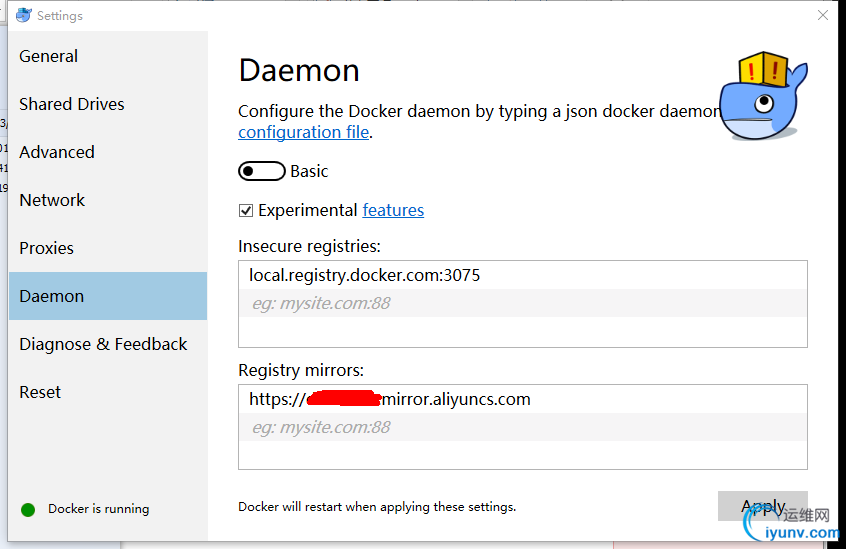
Task: Select the local.registry.docker.com:3075 insecure registry entry
Action: click(x=523, y=276)
